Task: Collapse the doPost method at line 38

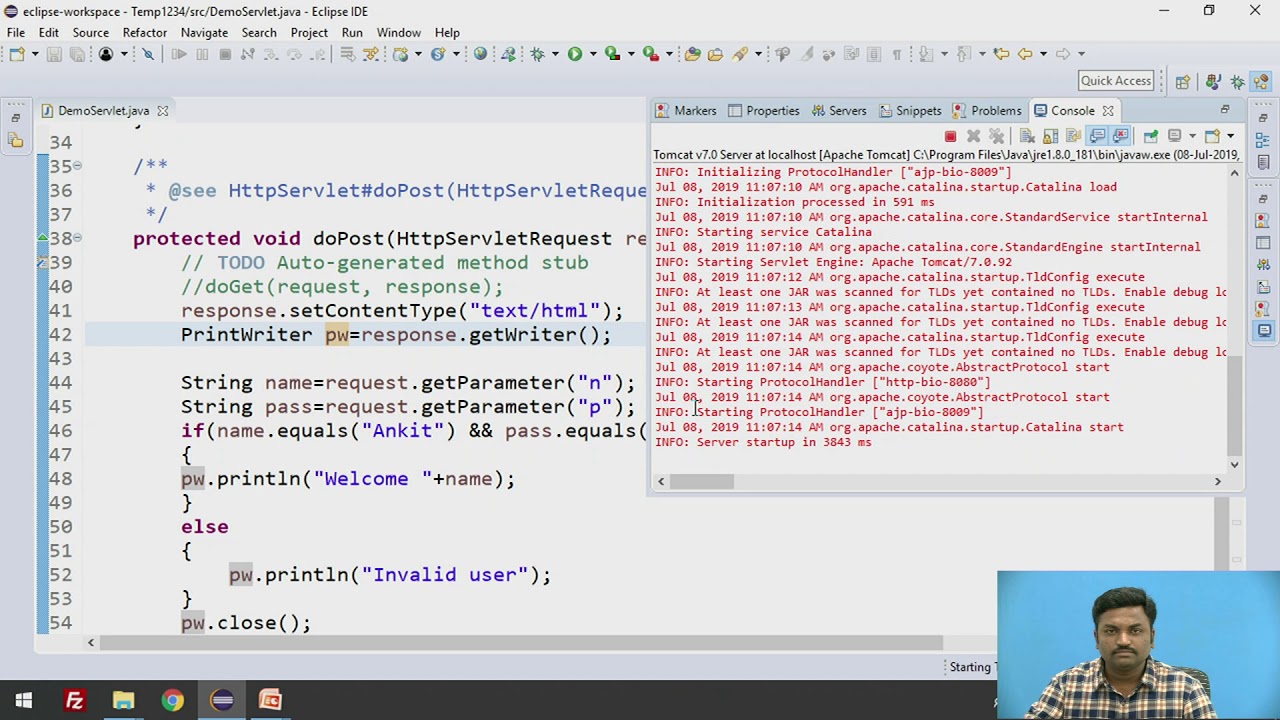Action: tap(77, 238)
